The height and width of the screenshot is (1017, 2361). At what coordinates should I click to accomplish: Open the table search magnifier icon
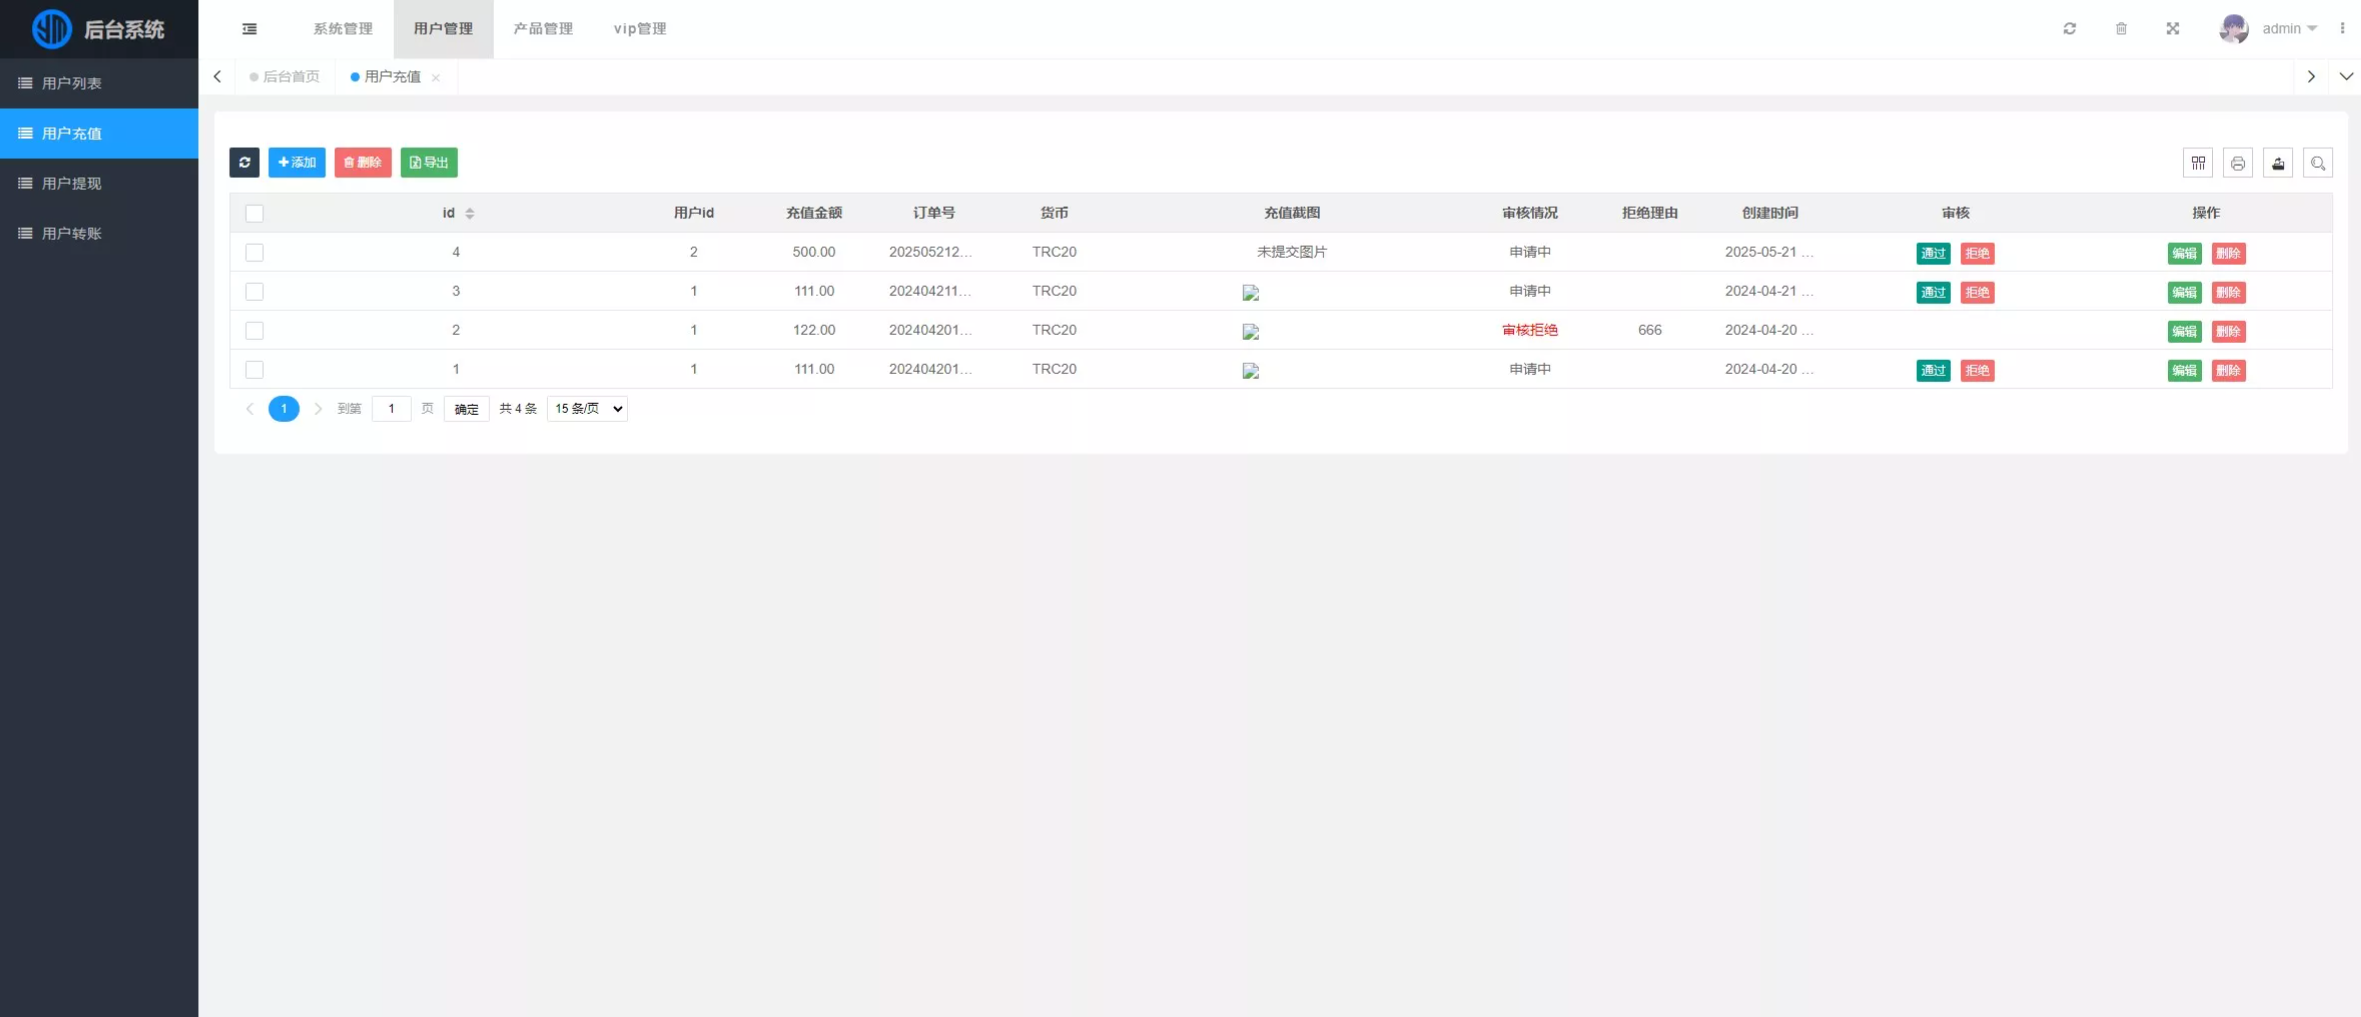click(x=2317, y=163)
